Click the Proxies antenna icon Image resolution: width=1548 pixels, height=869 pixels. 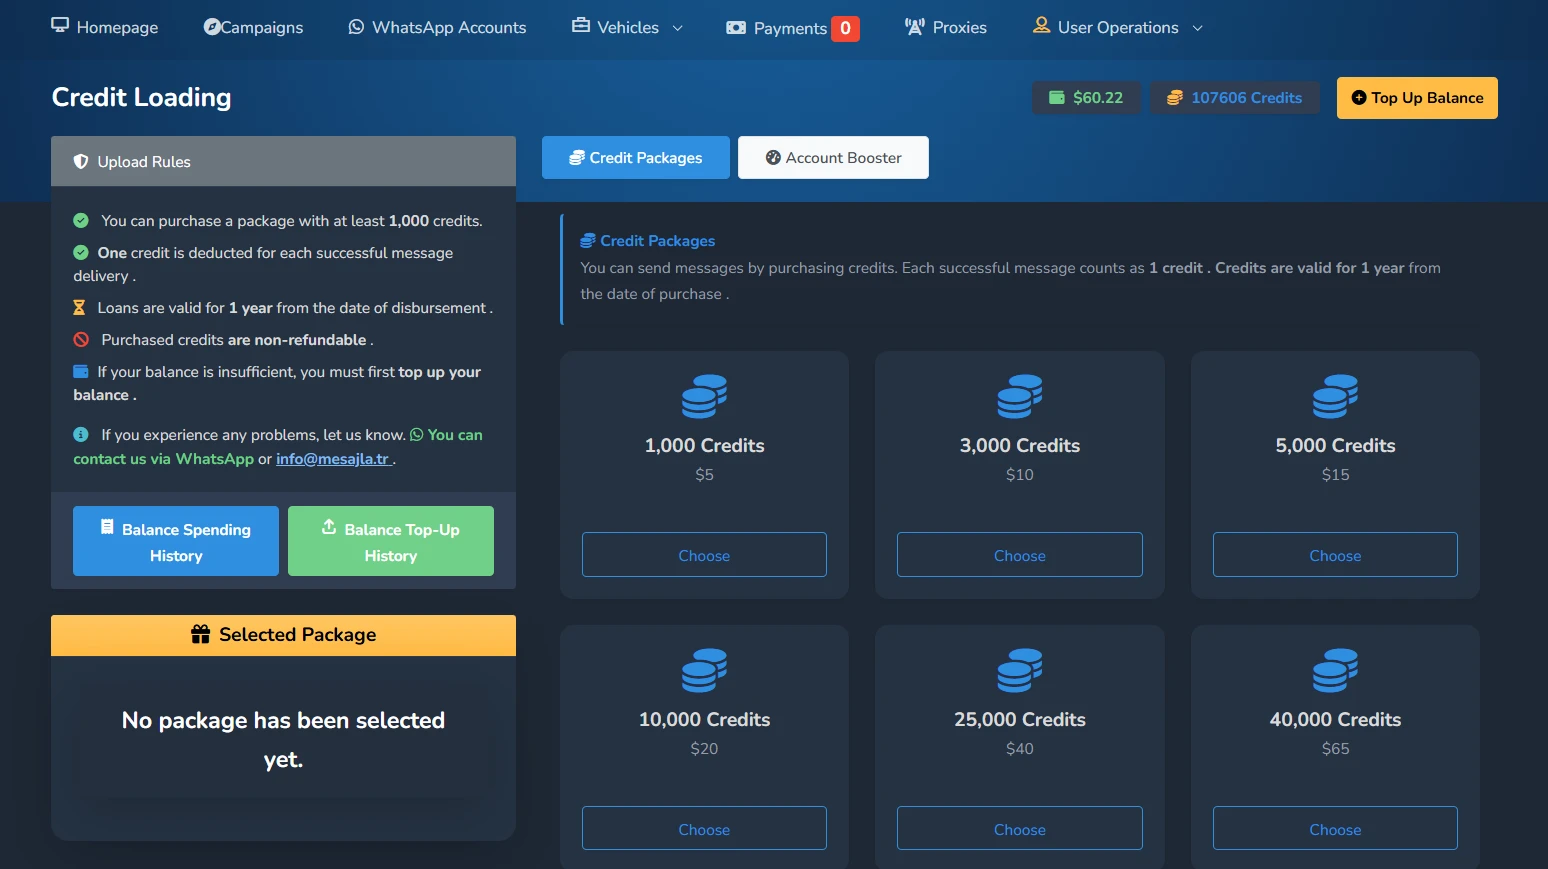pos(914,27)
